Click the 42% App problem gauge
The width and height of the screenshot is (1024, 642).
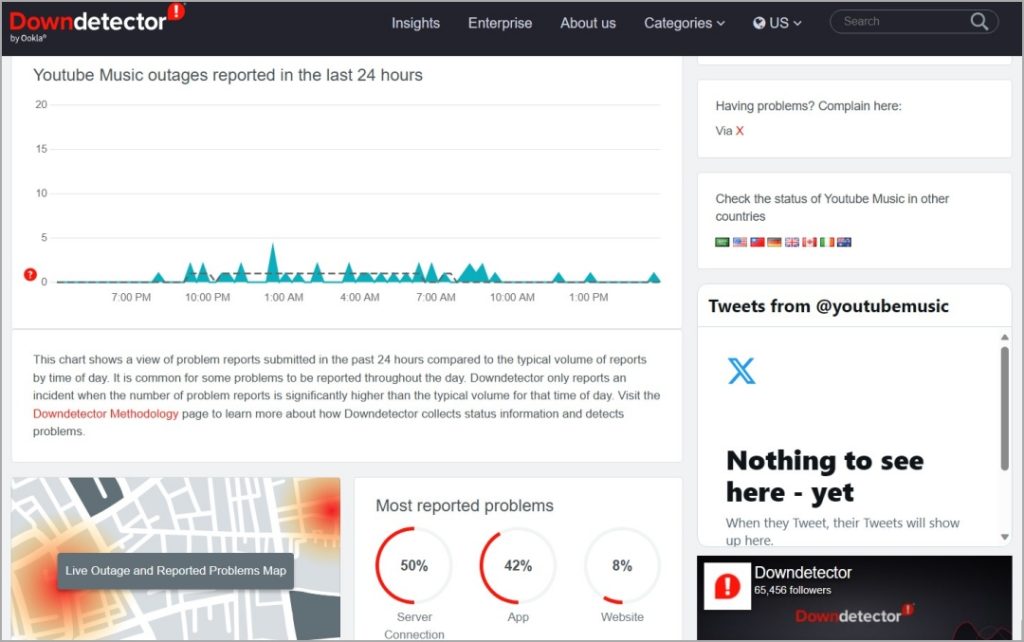coord(518,566)
